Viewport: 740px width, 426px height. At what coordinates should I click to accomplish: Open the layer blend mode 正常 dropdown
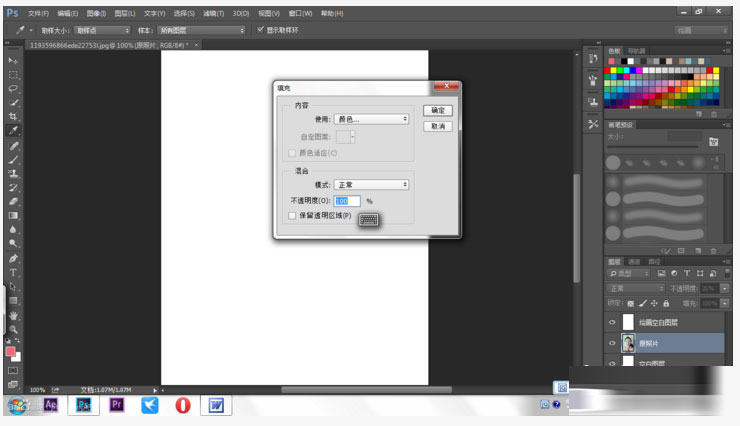[x=635, y=288]
